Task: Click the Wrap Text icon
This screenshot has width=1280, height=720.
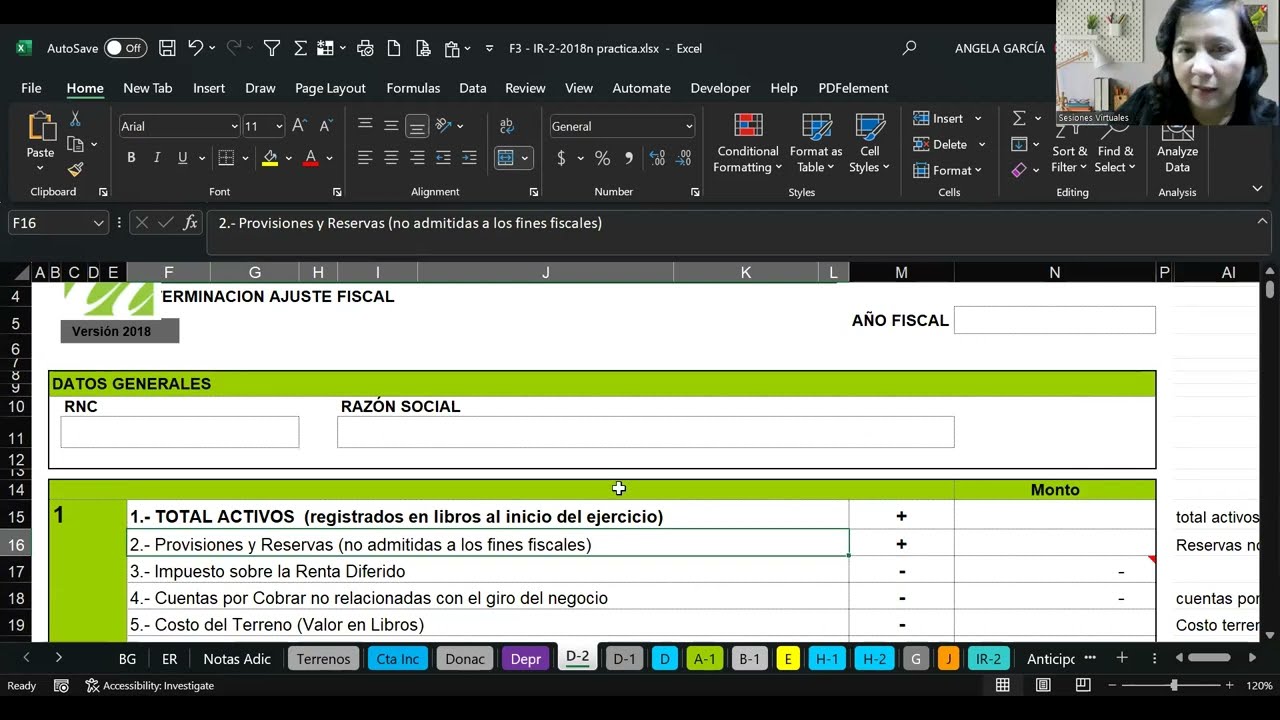Action: click(507, 126)
